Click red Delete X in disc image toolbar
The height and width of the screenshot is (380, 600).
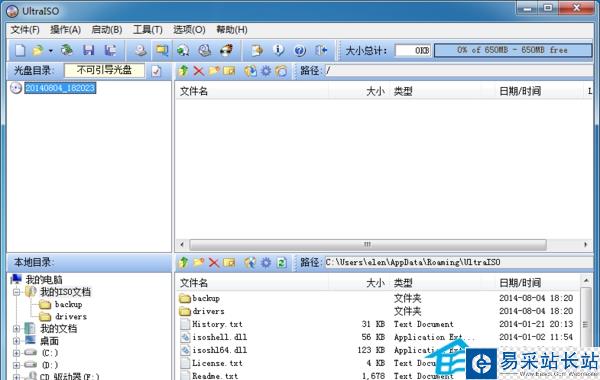click(x=199, y=71)
